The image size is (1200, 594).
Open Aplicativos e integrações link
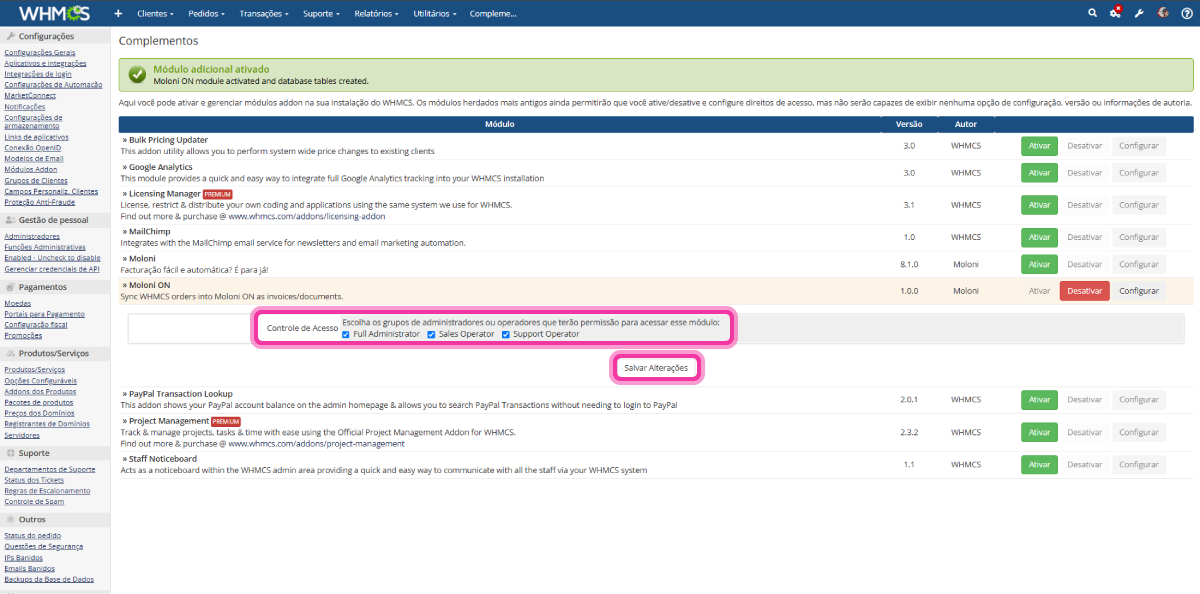click(x=45, y=63)
